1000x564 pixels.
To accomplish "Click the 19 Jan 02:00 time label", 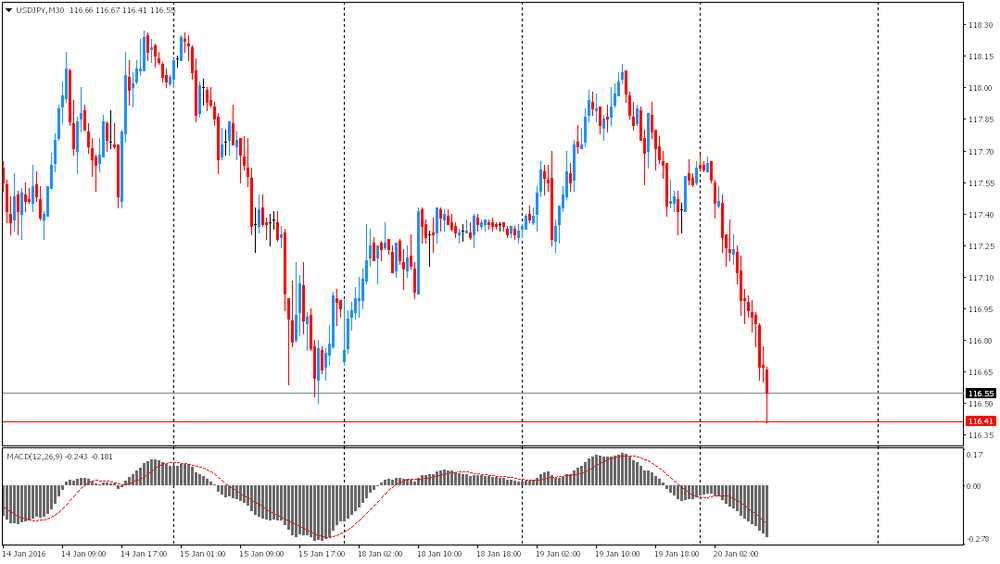I will tap(559, 554).
